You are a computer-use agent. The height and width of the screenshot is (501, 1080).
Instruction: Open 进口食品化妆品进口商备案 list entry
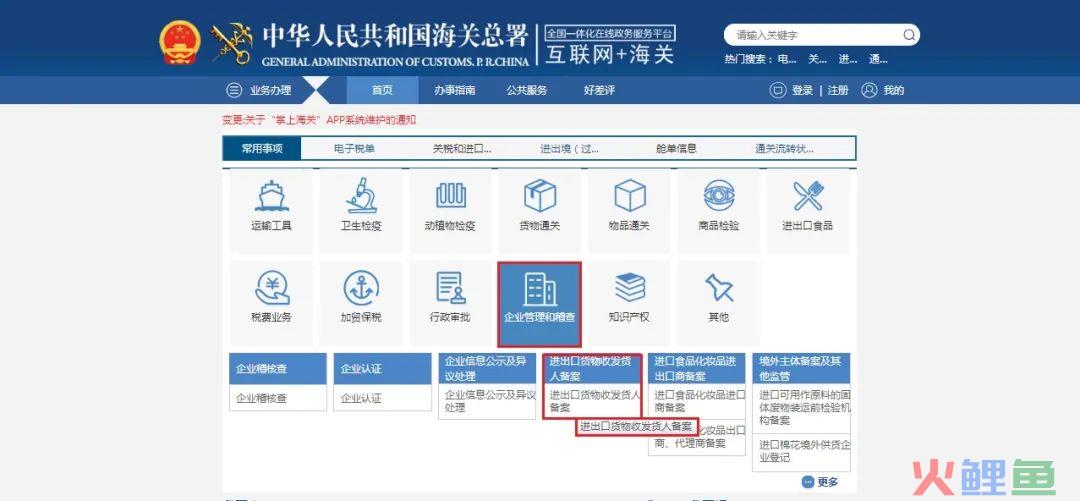(696, 401)
